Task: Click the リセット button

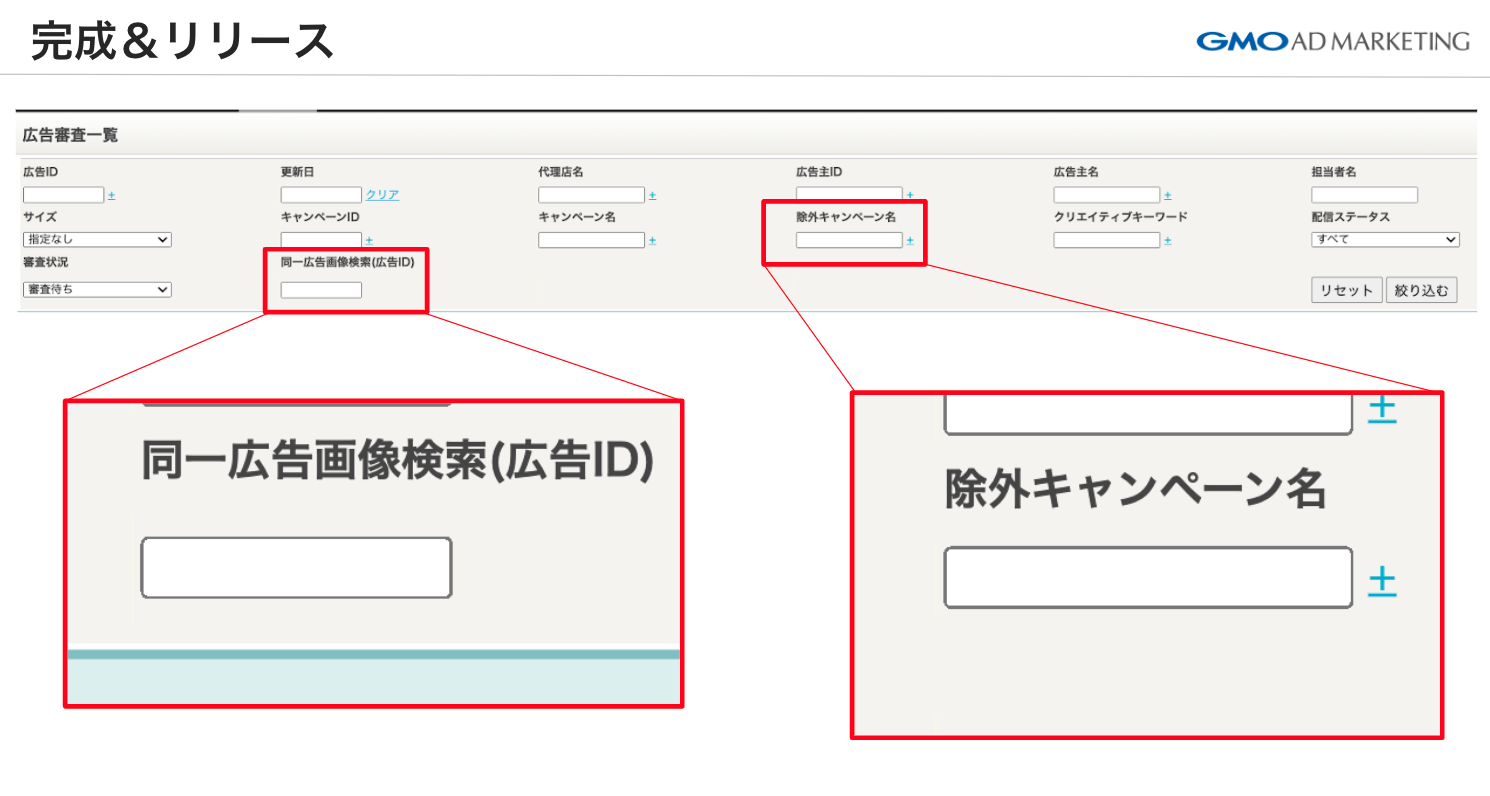Action: pyautogui.click(x=1346, y=290)
